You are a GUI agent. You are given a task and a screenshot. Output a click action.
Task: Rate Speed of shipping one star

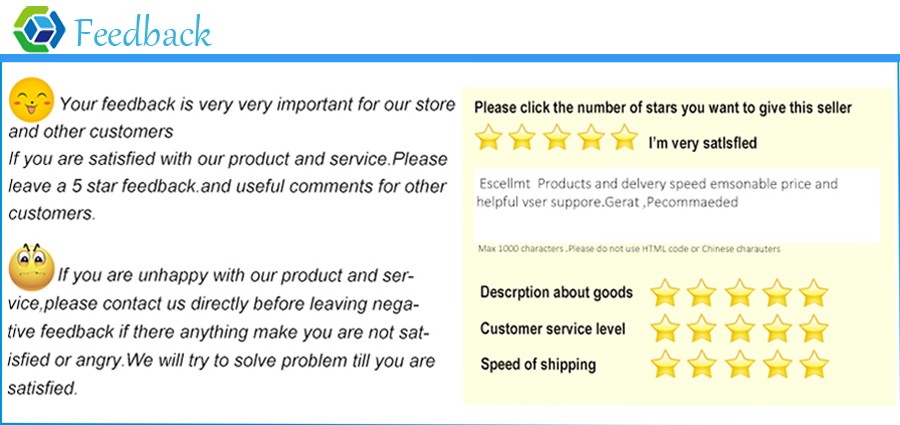click(665, 364)
